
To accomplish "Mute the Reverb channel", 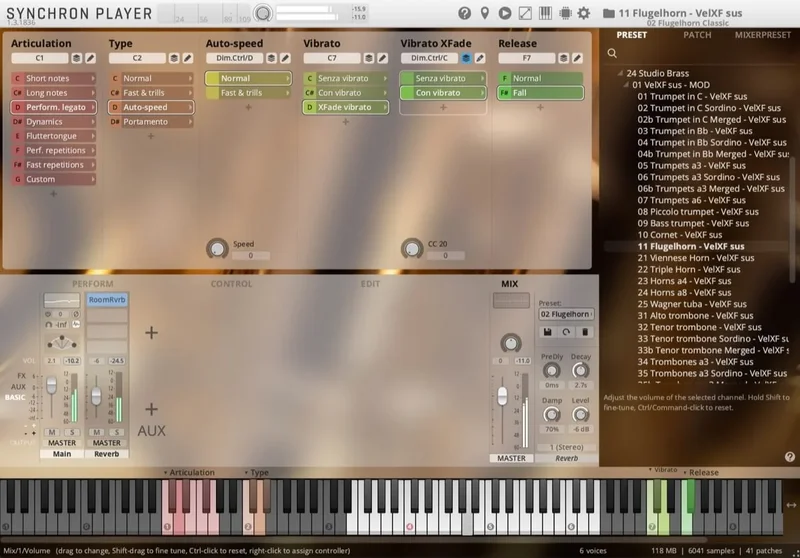I will click(x=96, y=432).
